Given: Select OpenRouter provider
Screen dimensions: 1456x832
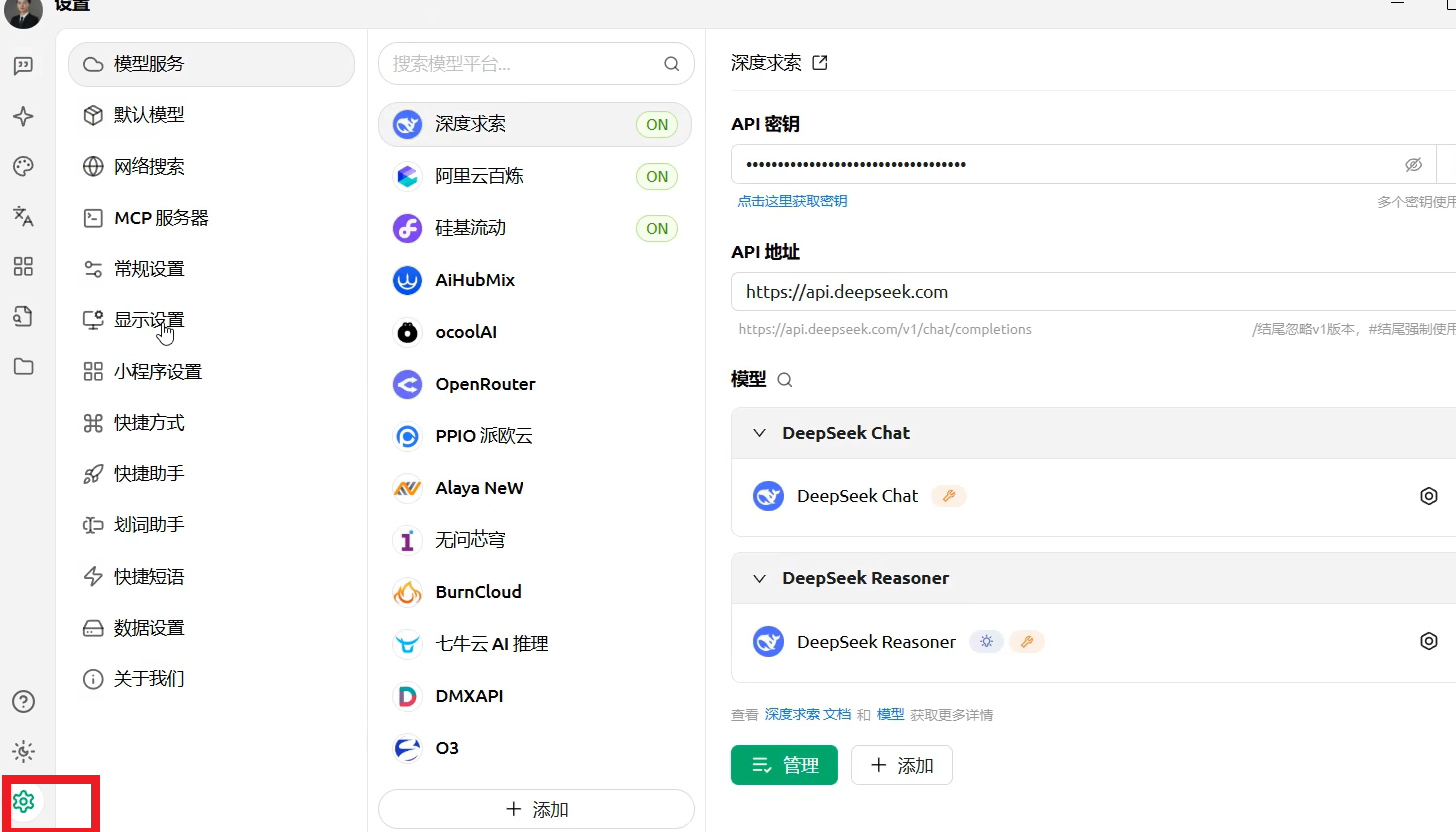Looking at the screenshot, I should pos(535,385).
